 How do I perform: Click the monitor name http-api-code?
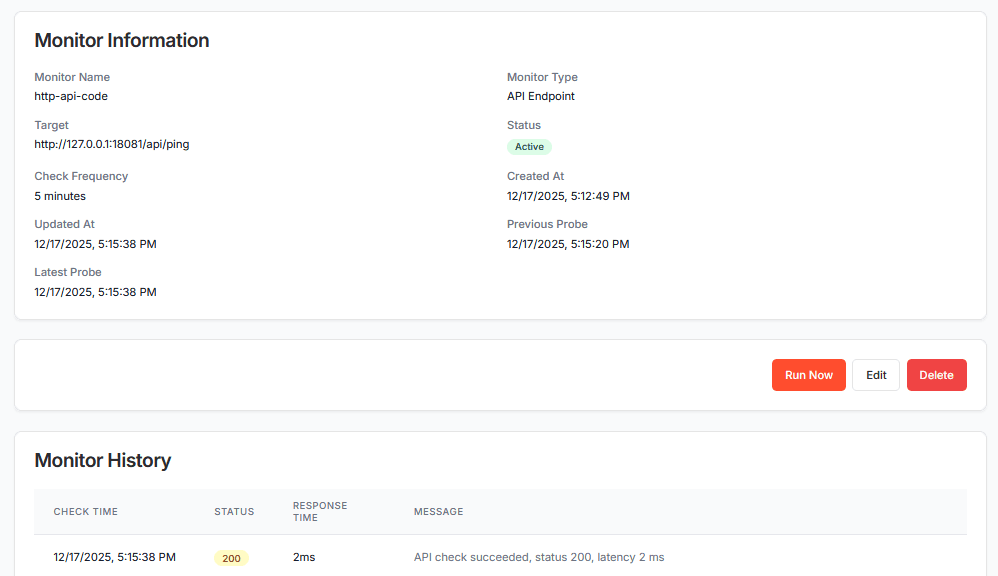pyautogui.click(x=71, y=95)
